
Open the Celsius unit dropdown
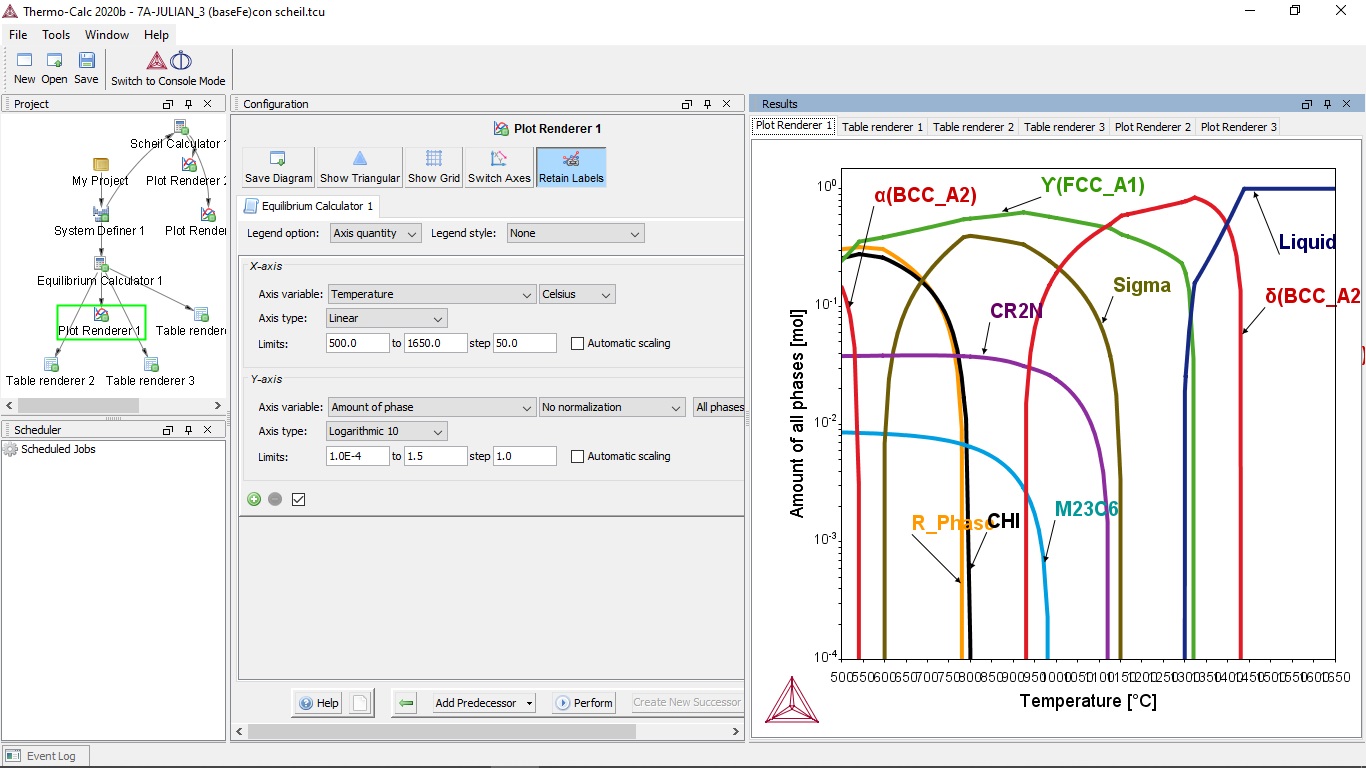click(577, 294)
